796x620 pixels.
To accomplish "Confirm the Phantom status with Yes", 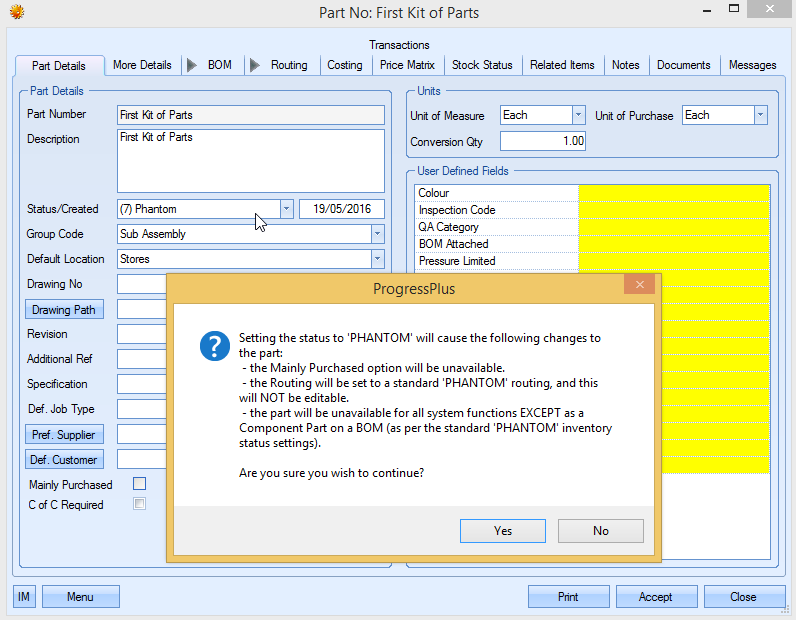I will pyautogui.click(x=503, y=531).
